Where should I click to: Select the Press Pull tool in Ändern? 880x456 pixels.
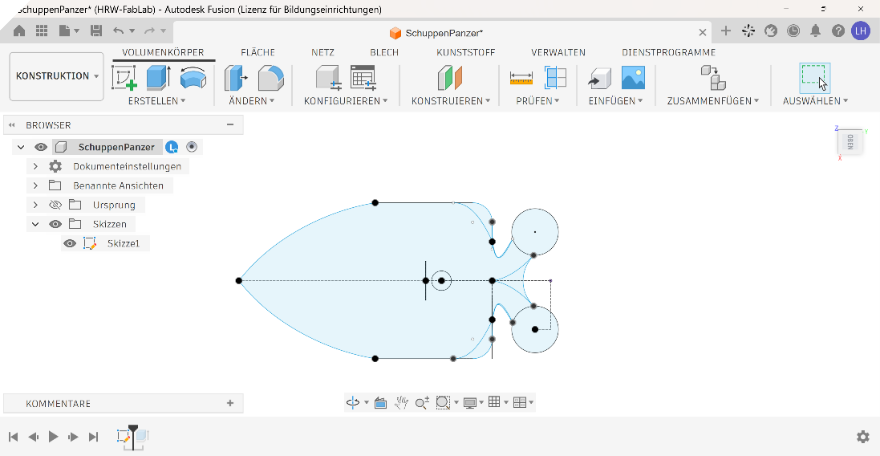coord(236,77)
